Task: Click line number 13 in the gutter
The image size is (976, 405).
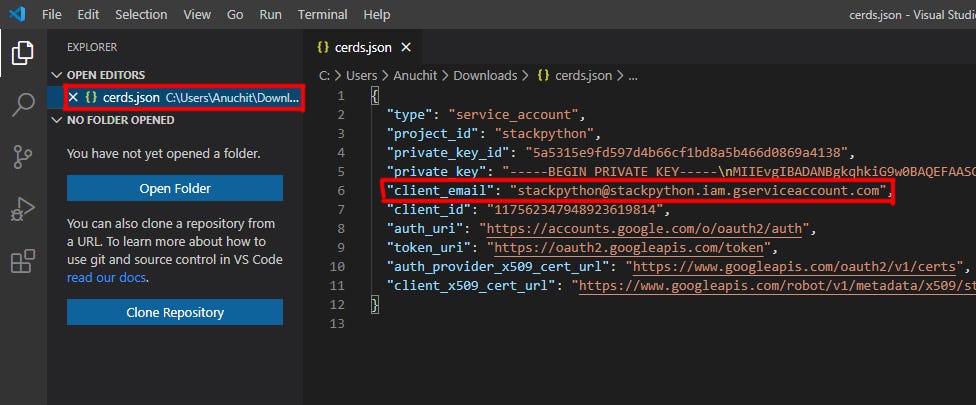Action: 337,324
